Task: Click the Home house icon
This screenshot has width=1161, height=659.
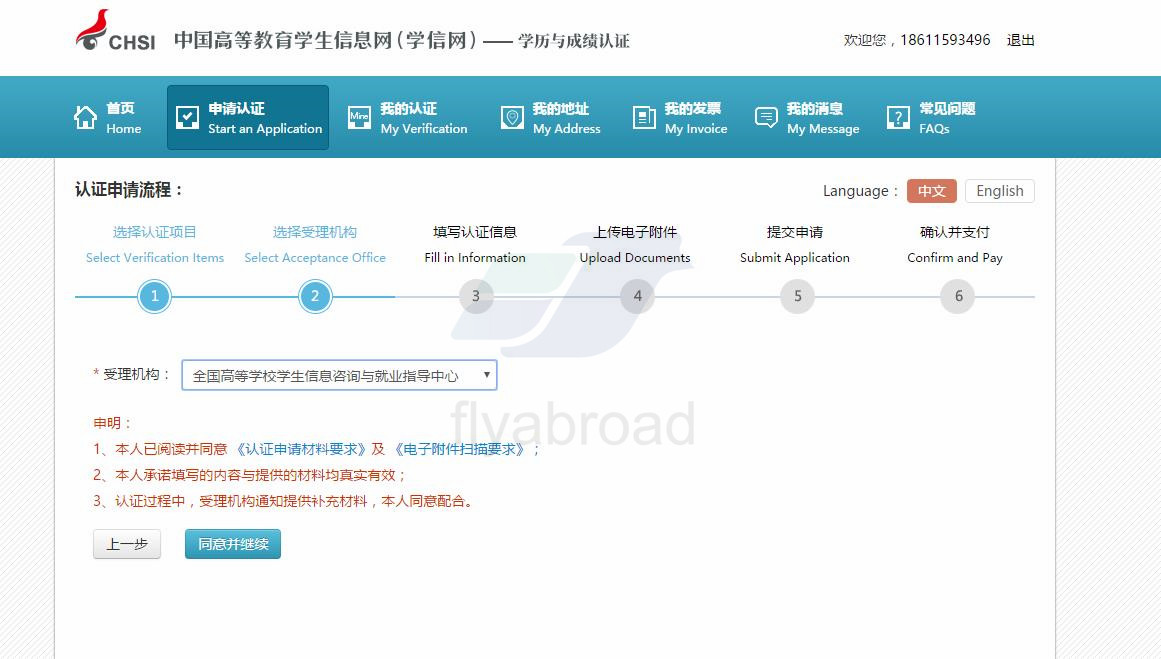Action: tap(86, 118)
